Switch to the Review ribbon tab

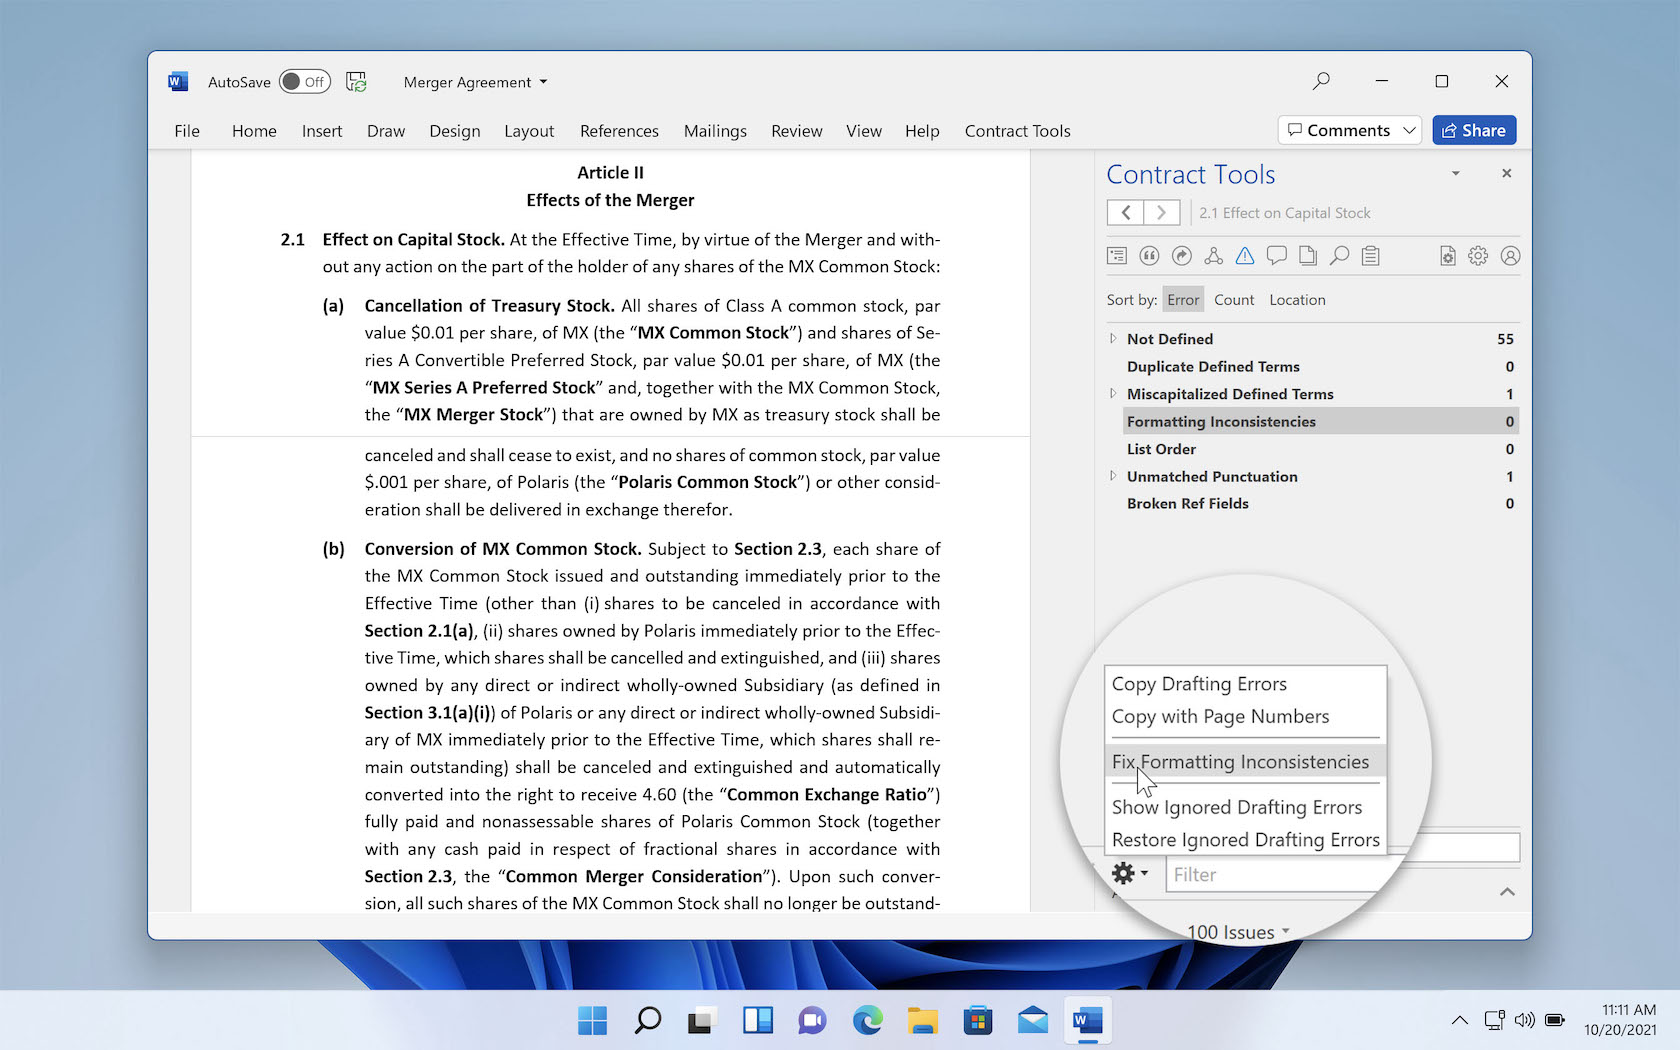797,131
